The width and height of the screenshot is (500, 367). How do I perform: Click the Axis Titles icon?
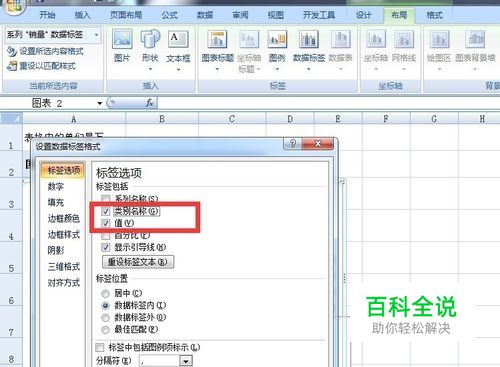coord(249,39)
